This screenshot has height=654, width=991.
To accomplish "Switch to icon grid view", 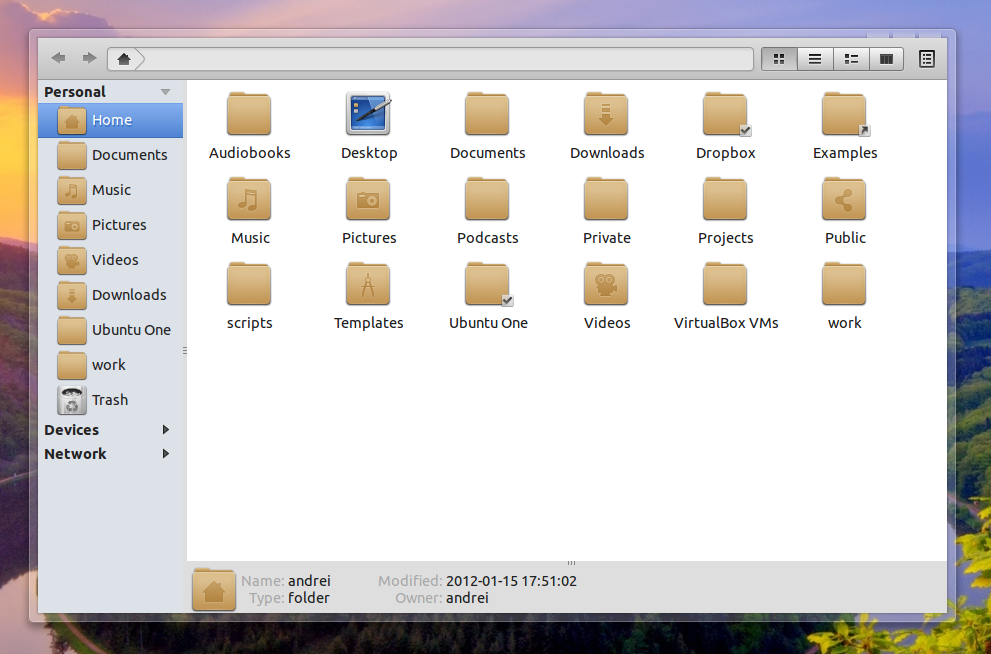I will pyautogui.click(x=779, y=58).
